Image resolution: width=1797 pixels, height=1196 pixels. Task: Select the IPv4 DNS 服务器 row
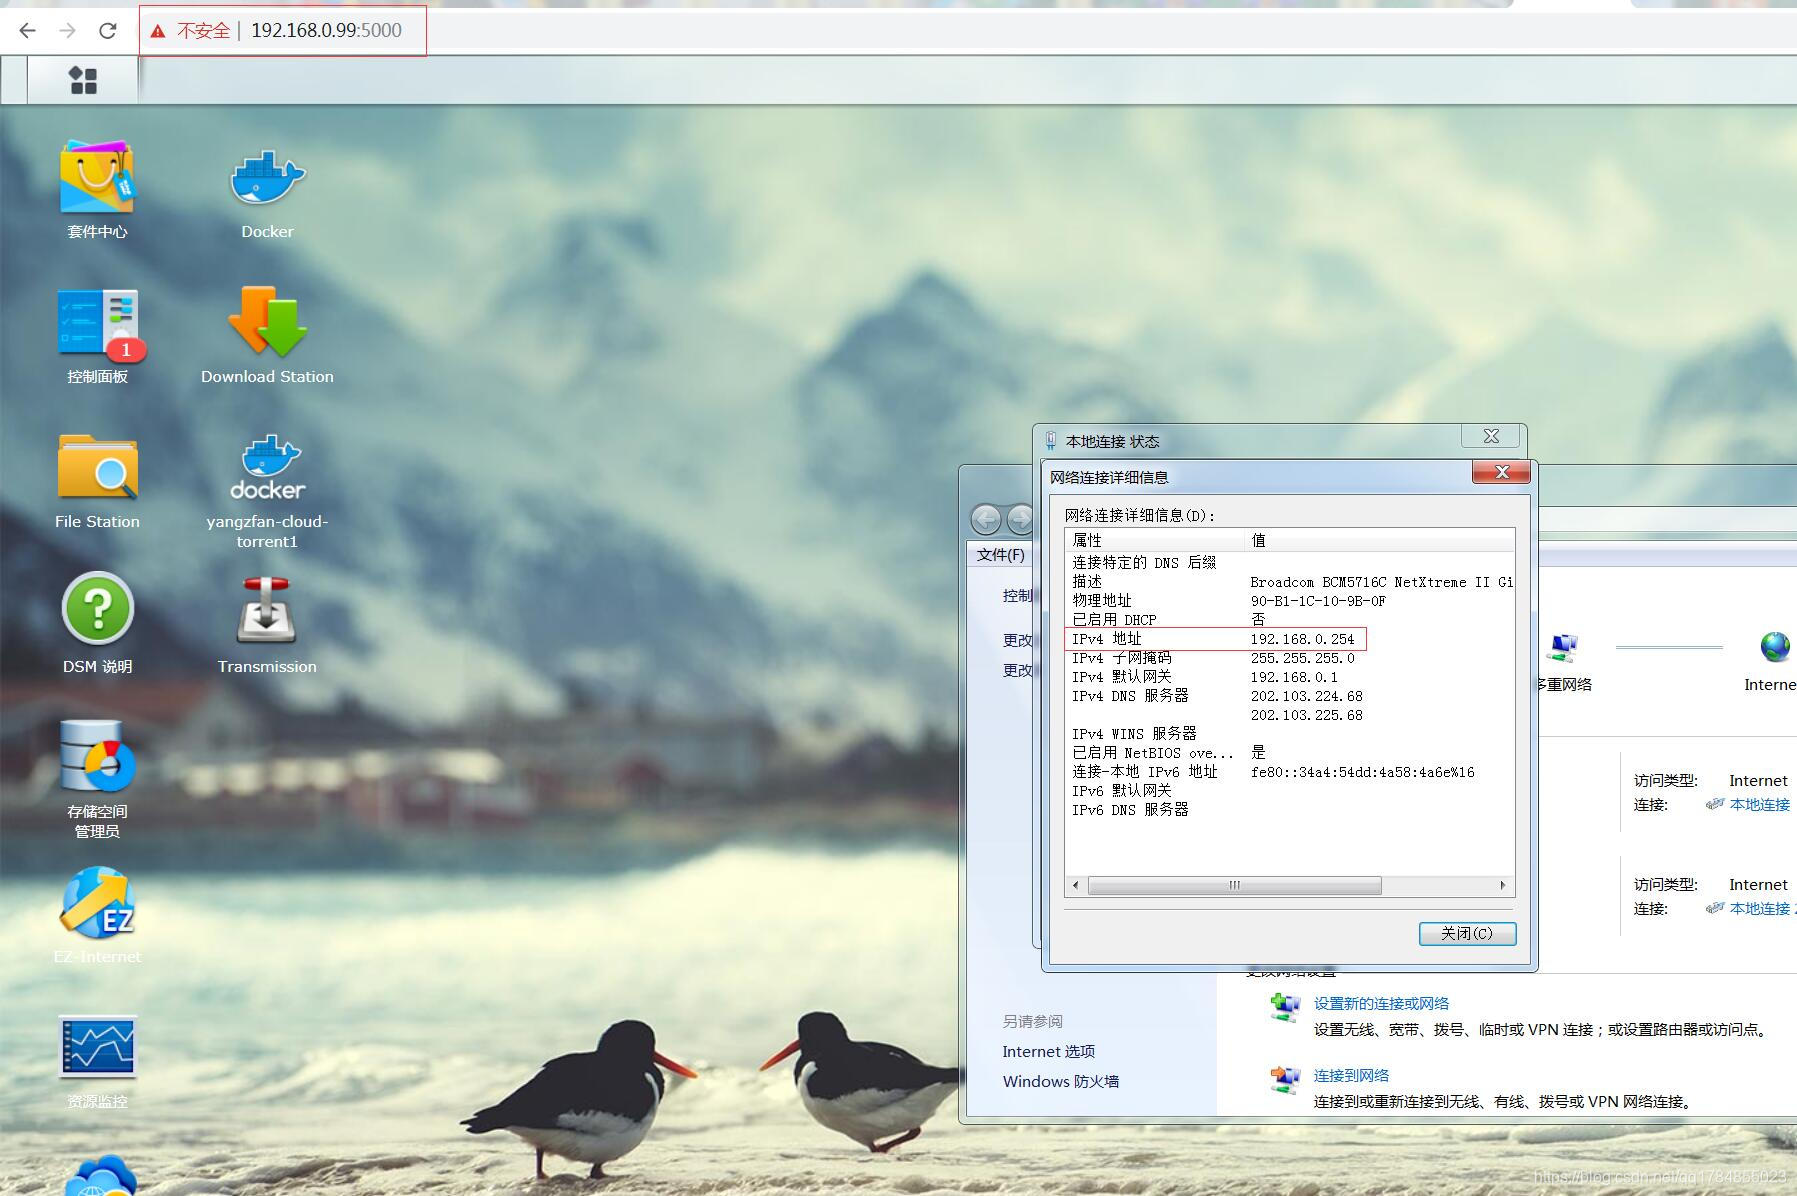[1289, 696]
